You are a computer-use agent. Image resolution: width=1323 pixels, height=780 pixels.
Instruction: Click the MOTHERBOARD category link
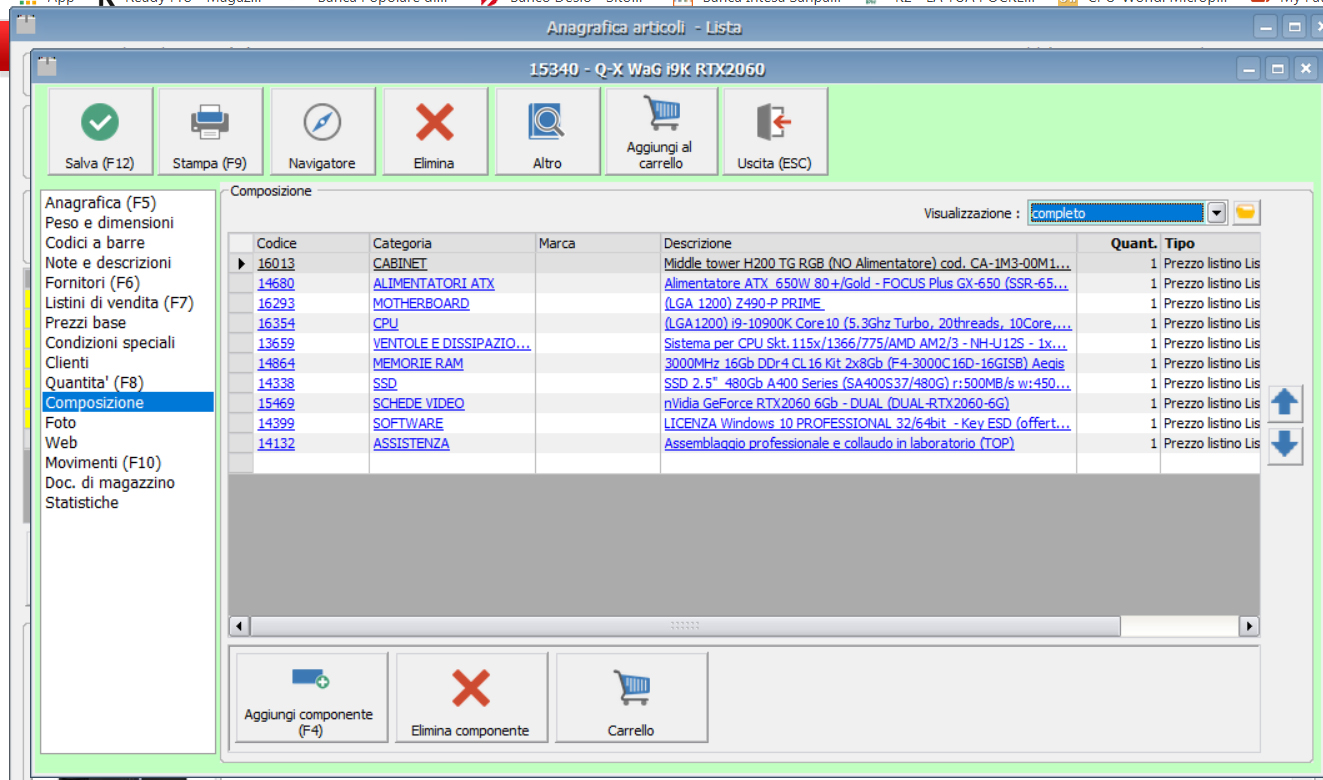tap(421, 304)
